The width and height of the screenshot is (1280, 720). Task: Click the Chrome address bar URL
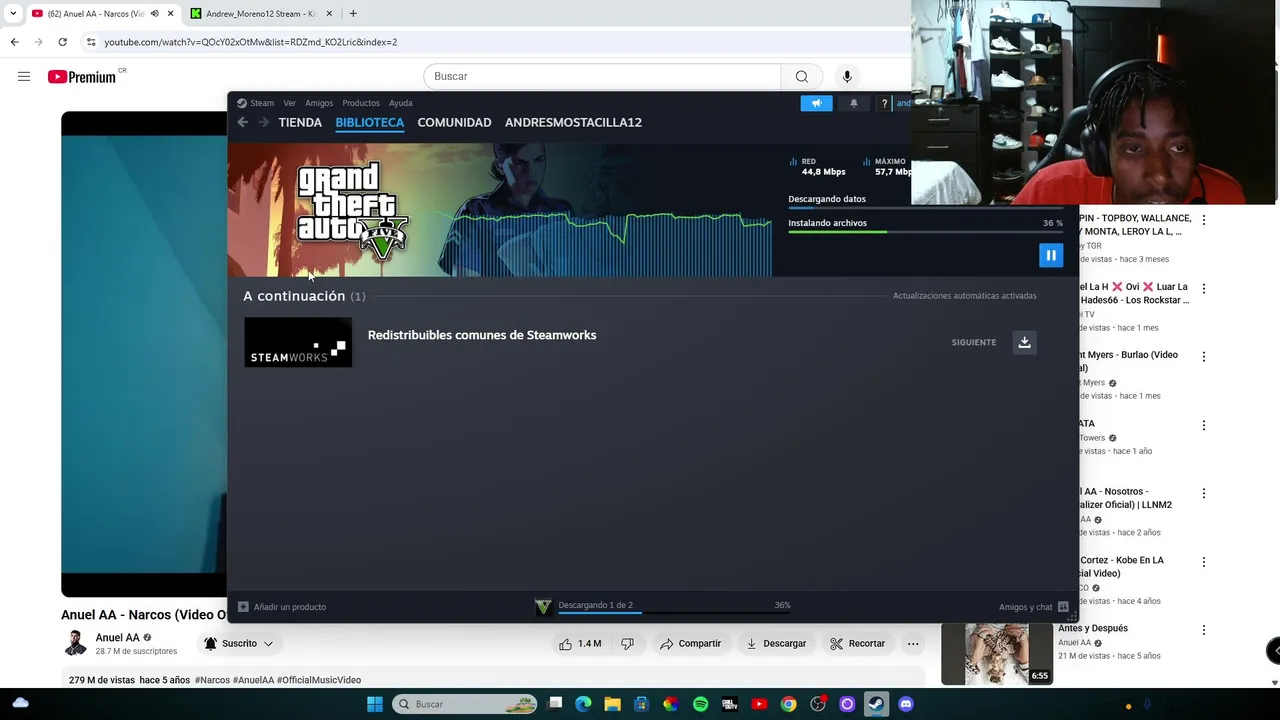pos(251,42)
